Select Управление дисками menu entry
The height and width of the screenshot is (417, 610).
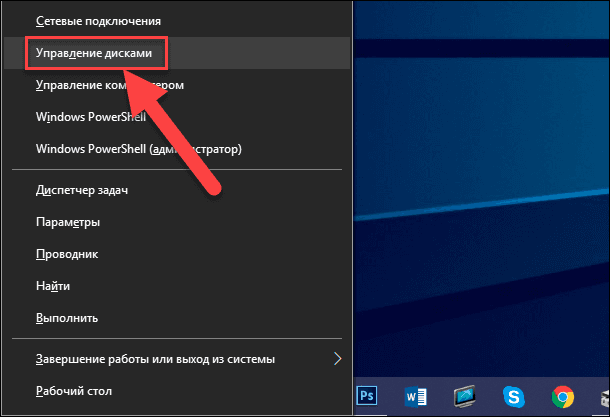click(177, 53)
